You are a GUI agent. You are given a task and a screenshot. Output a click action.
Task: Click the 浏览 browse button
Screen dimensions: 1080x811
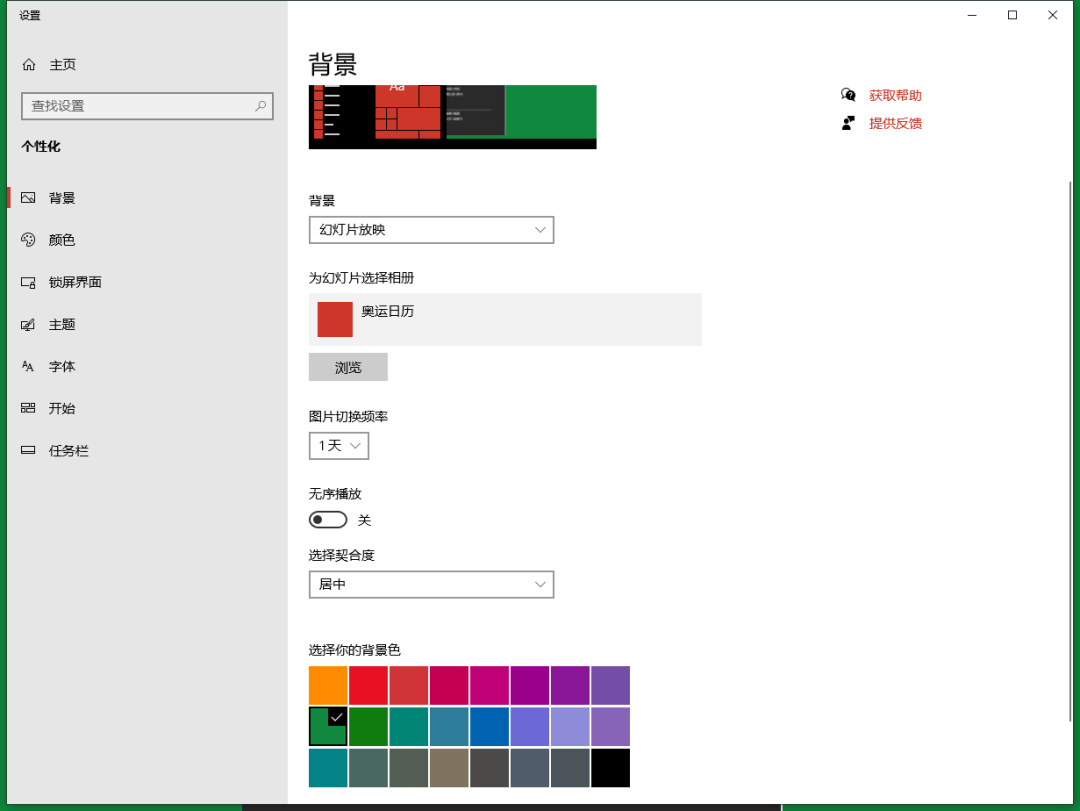point(348,367)
